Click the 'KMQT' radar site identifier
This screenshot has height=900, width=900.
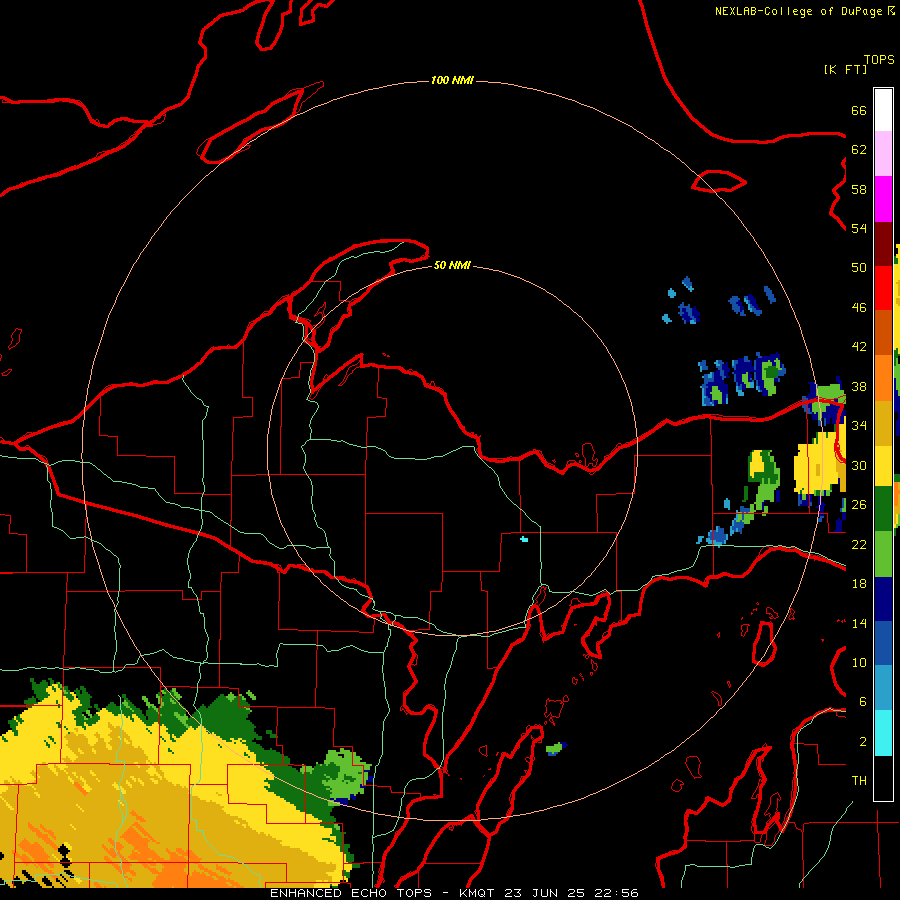point(477,893)
